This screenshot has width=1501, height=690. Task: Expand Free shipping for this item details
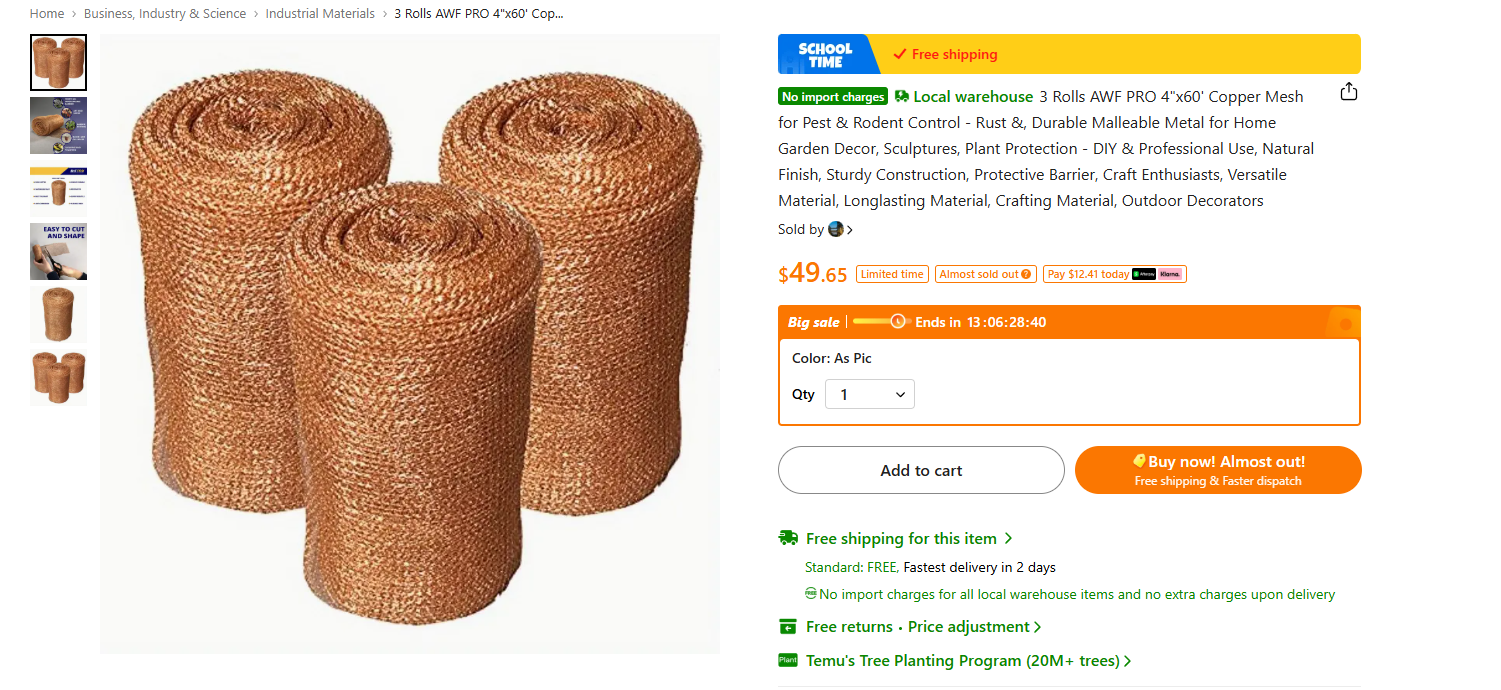click(909, 539)
